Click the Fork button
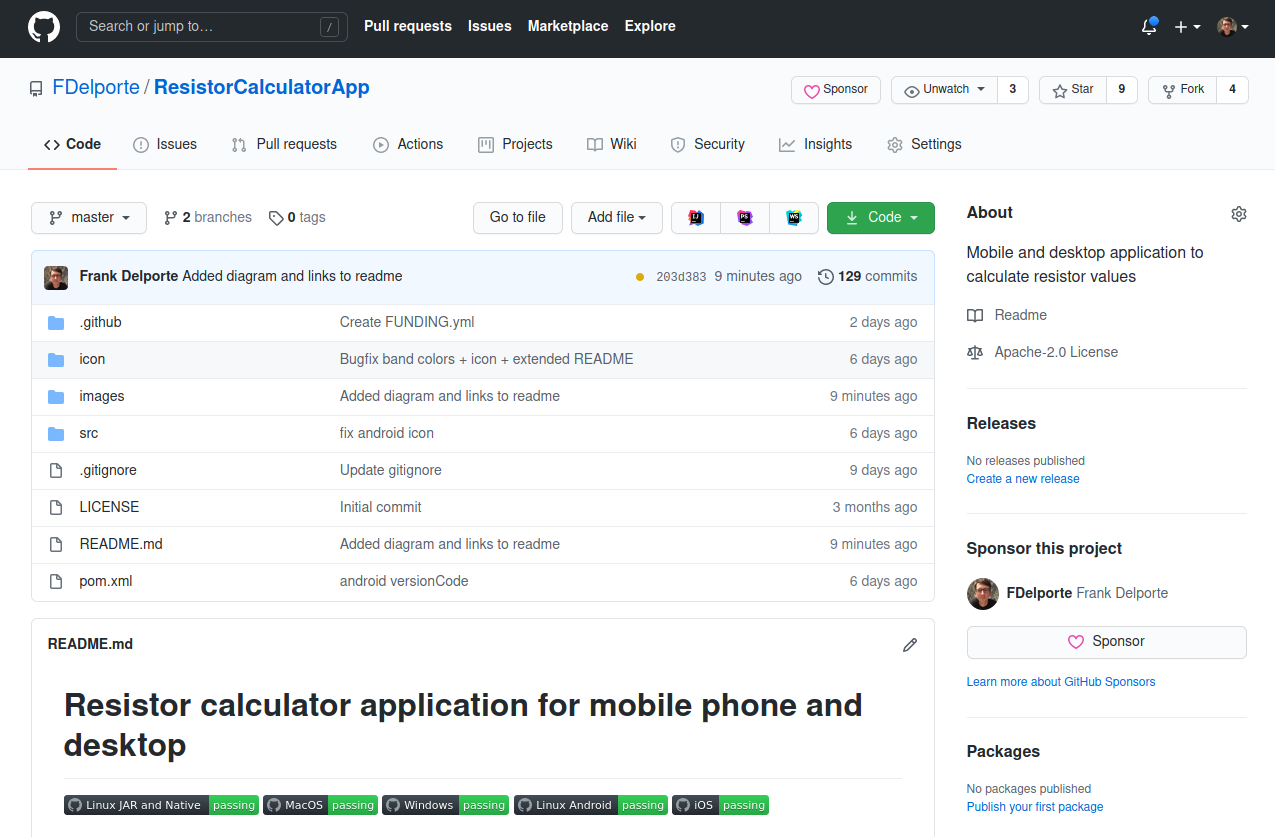 pos(1182,90)
